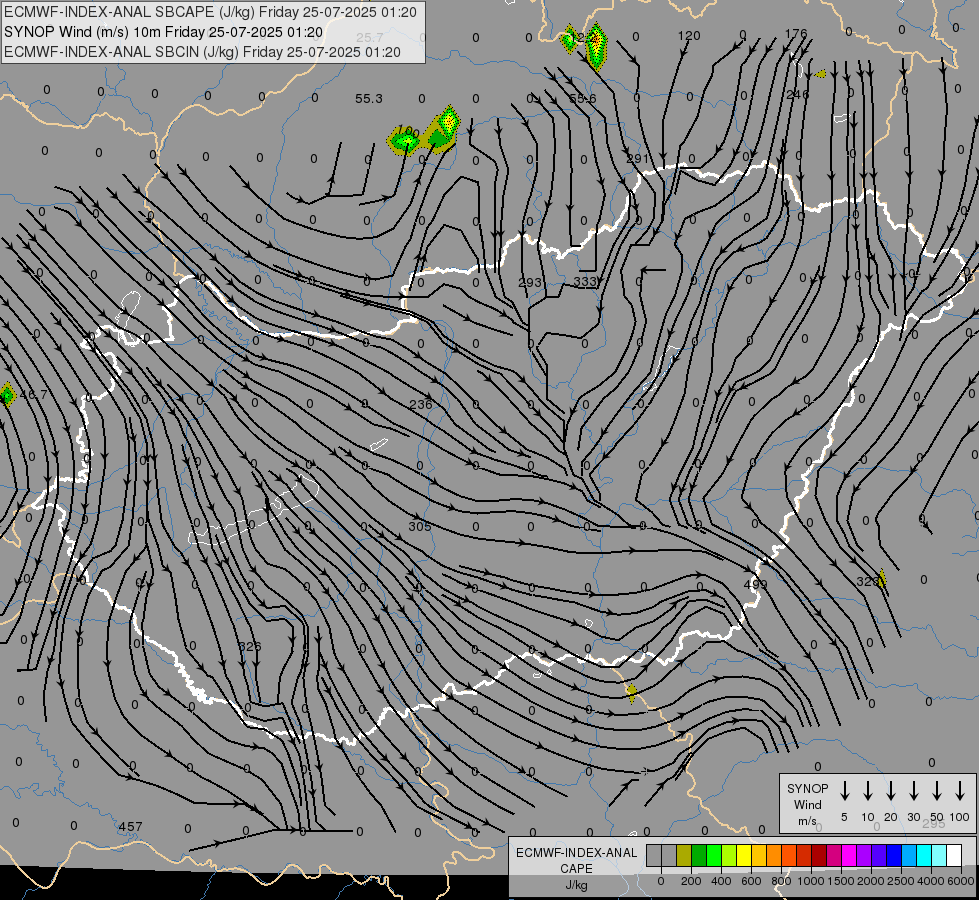Pick the pure blue legend swatch
Viewport: 979px width, 900px height.
point(893,855)
